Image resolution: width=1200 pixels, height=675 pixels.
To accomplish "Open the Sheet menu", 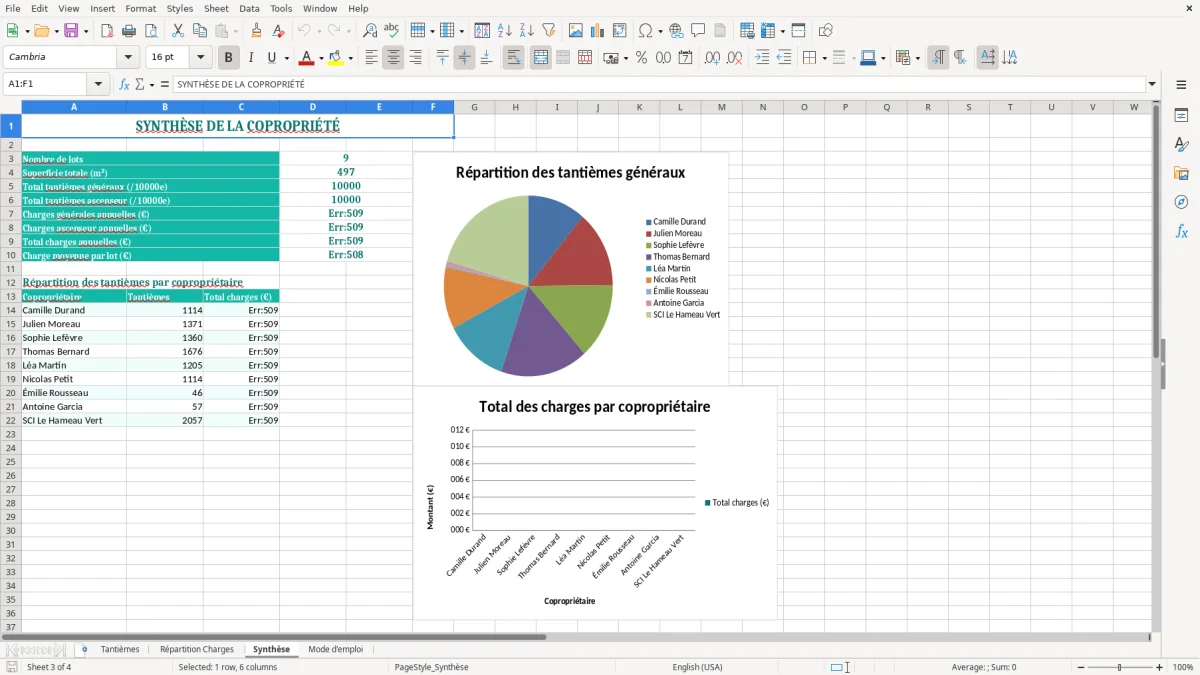I will (x=216, y=8).
